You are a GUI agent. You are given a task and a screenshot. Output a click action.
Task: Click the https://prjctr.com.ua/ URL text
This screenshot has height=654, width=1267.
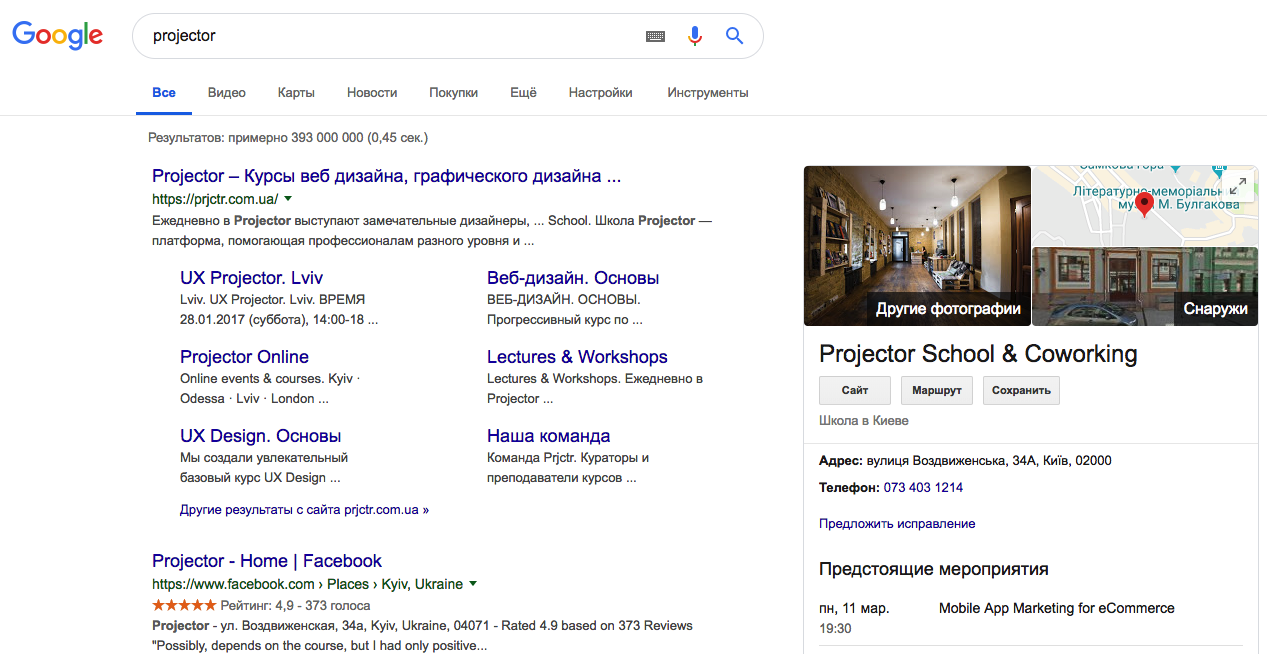215,199
